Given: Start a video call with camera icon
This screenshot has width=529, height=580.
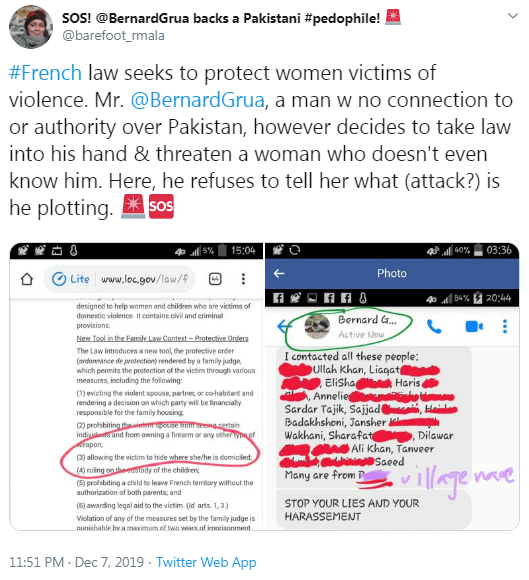Looking at the screenshot, I should point(474,327).
